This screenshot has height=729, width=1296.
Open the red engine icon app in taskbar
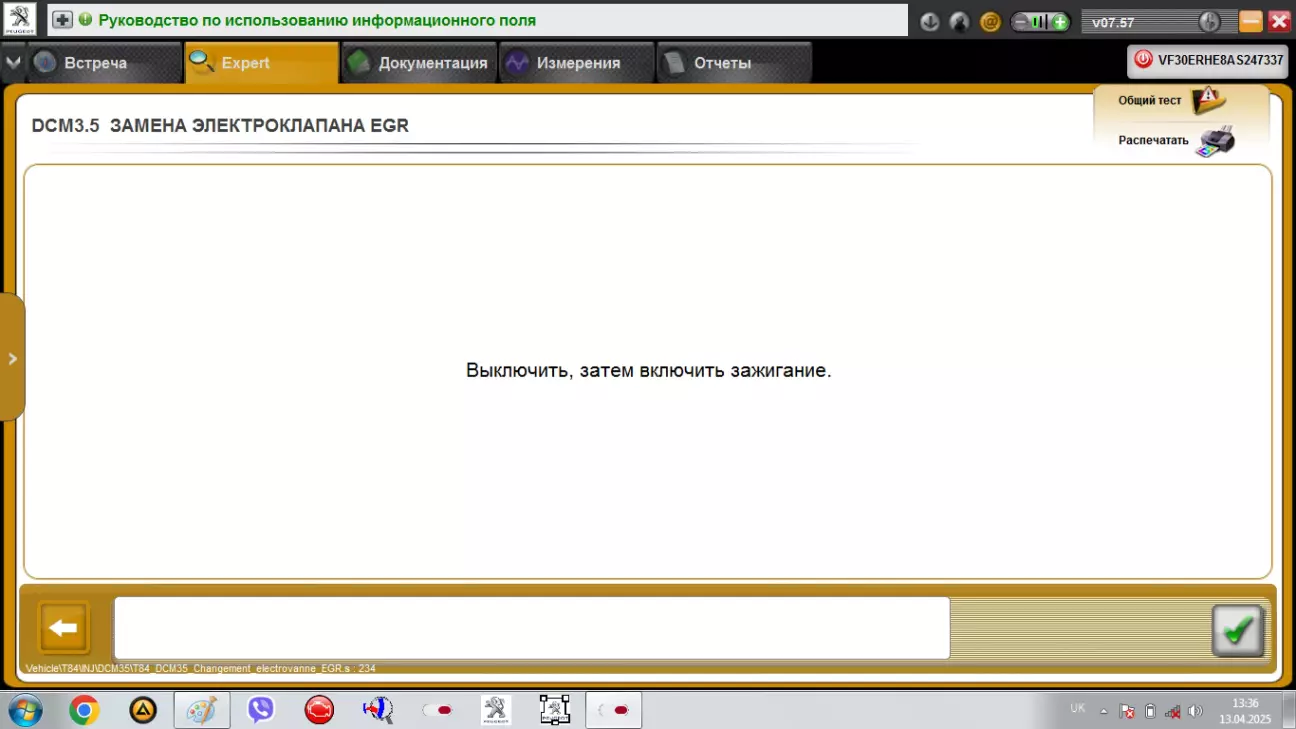(x=319, y=710)
